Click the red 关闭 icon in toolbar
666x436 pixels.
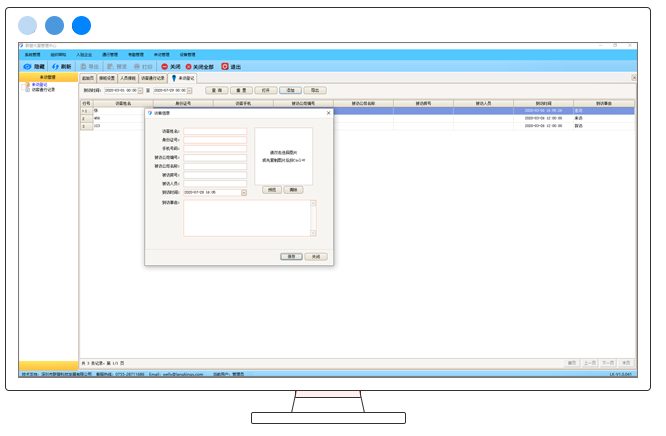coord(164,66)
